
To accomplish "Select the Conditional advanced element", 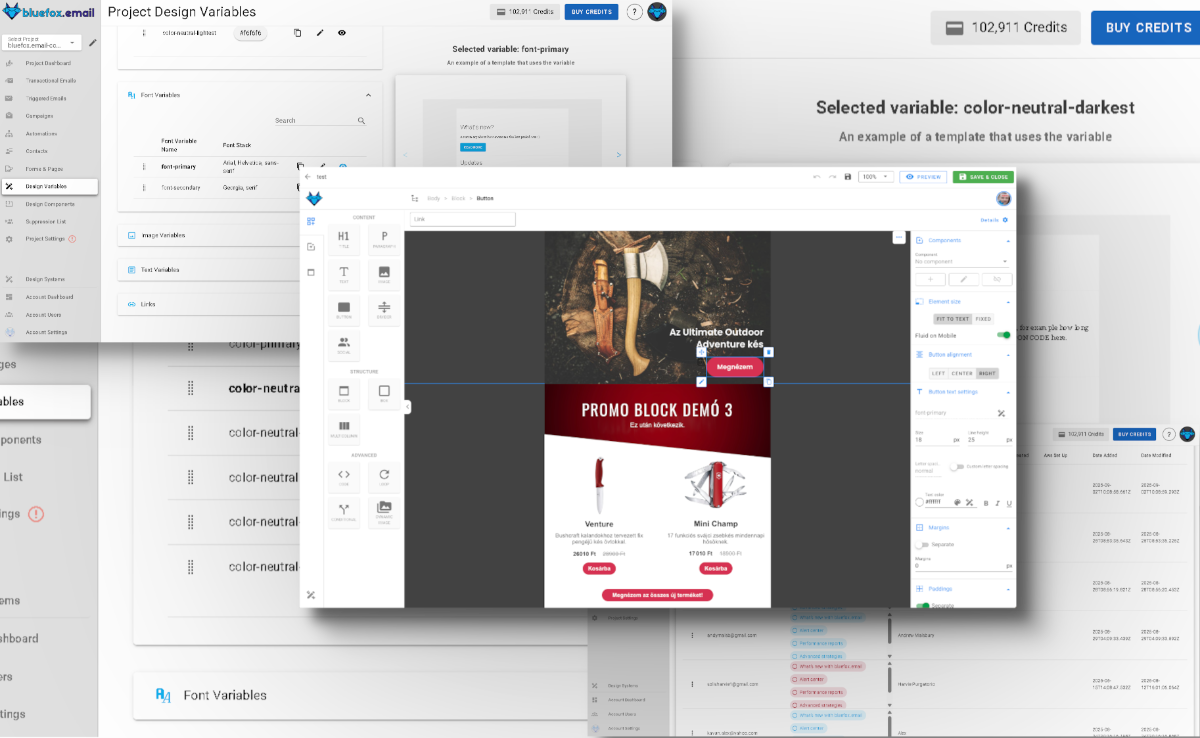I will [343, 512].
